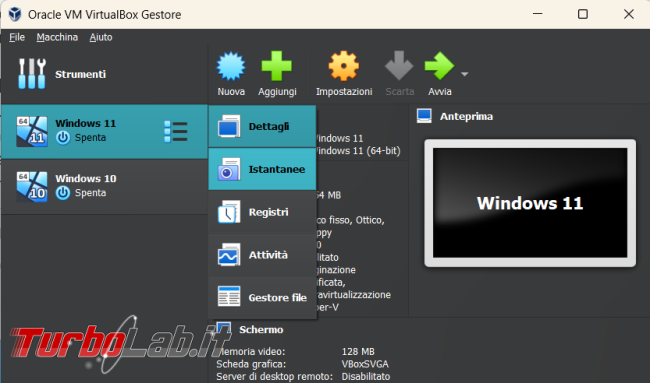Open the File menu

pos(17,37)
